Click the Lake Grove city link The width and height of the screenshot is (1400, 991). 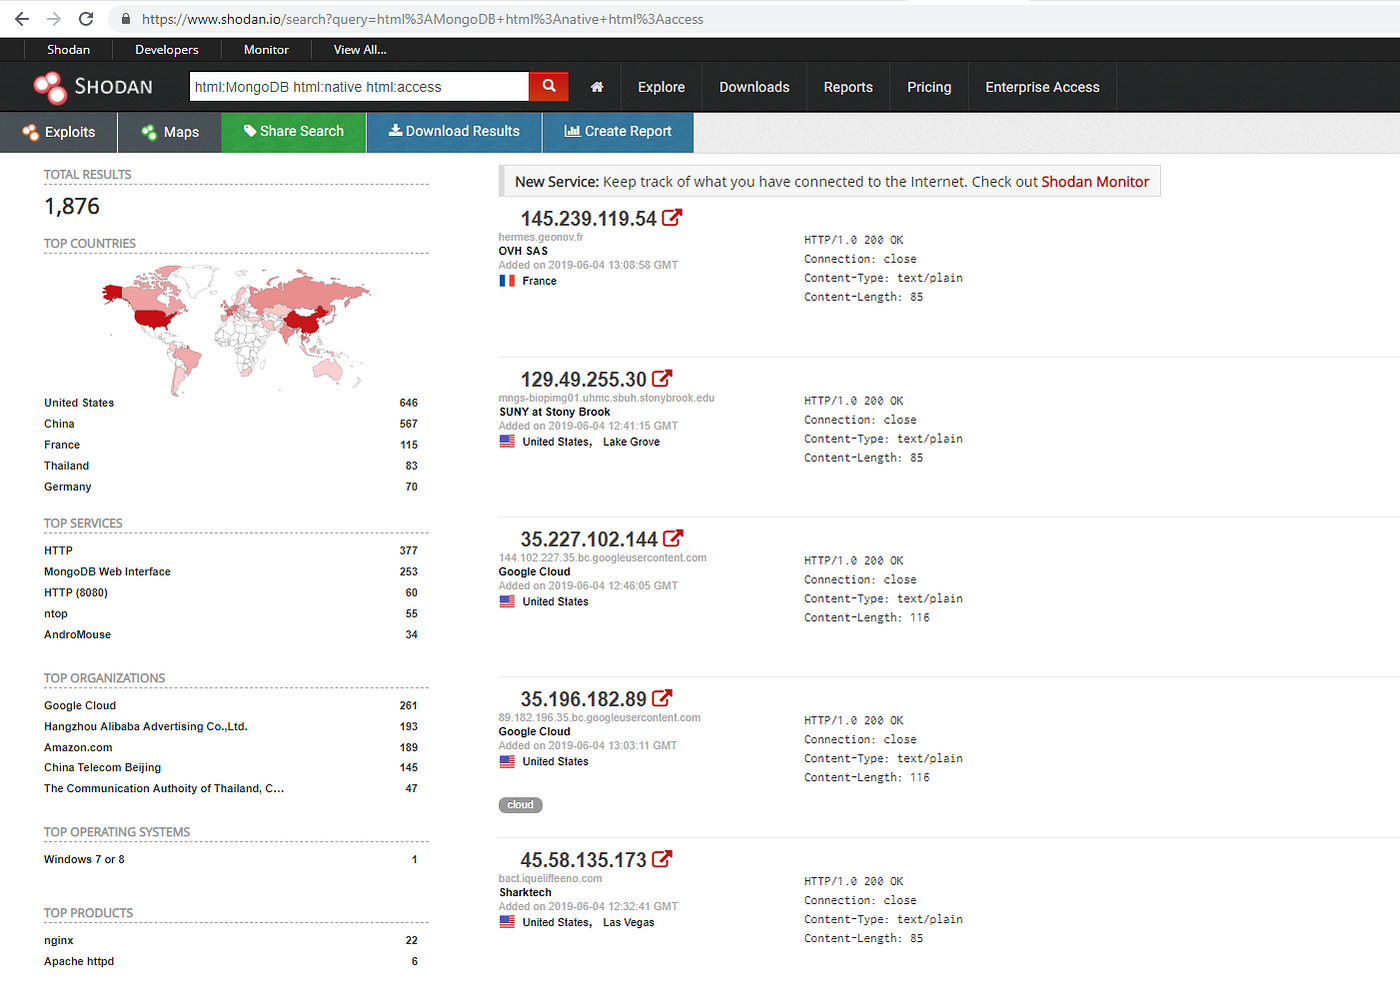pos(631,442)
